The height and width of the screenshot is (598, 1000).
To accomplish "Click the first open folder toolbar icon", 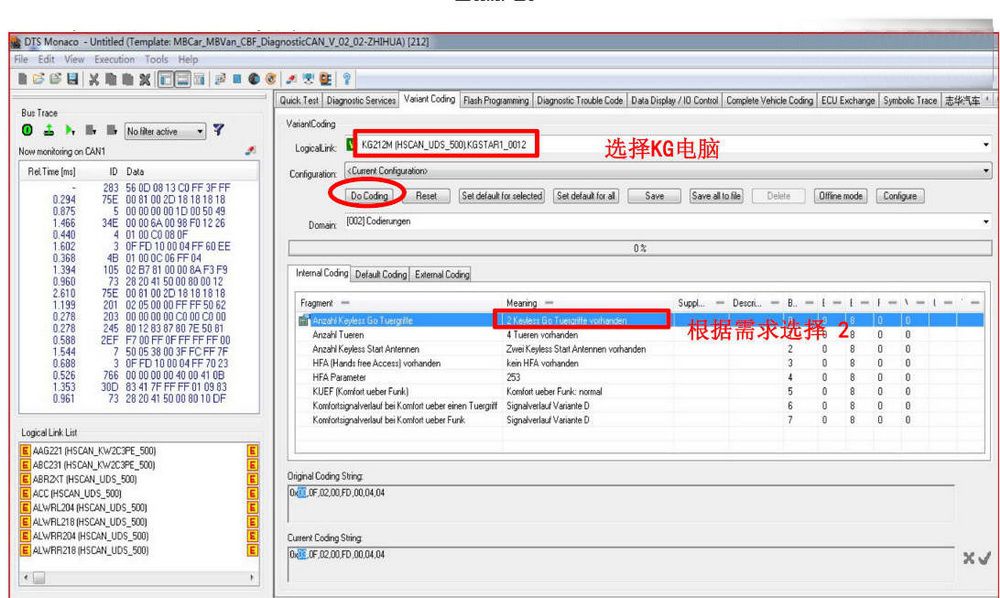I will pos(38,78).
